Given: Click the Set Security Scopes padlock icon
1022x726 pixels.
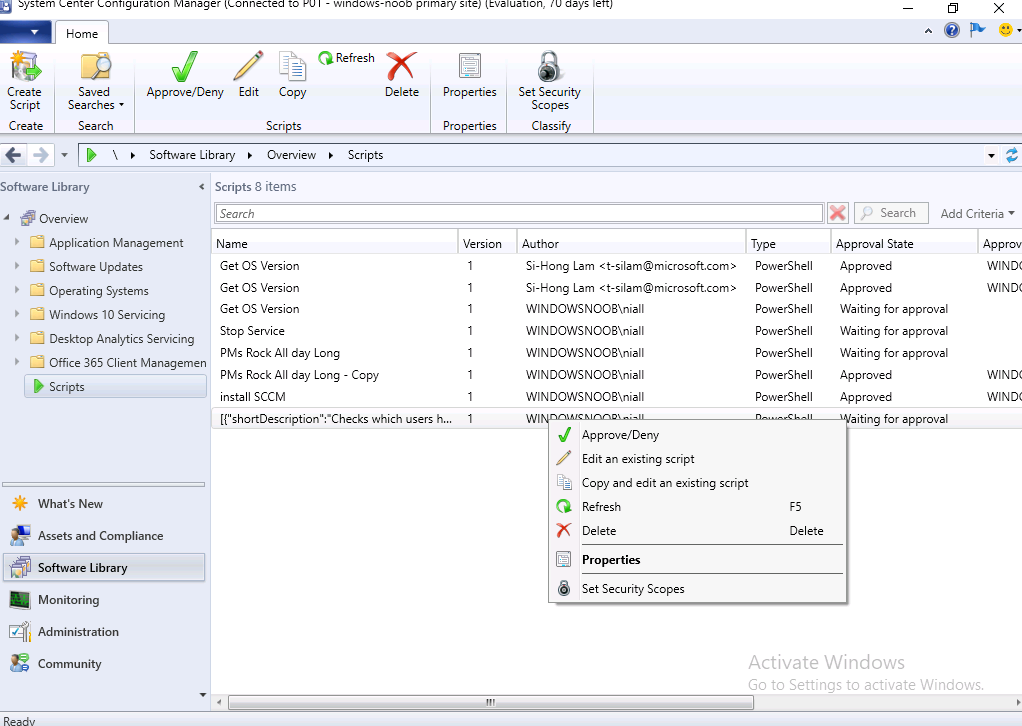Looking at the screenshot, I should [549, 67].
